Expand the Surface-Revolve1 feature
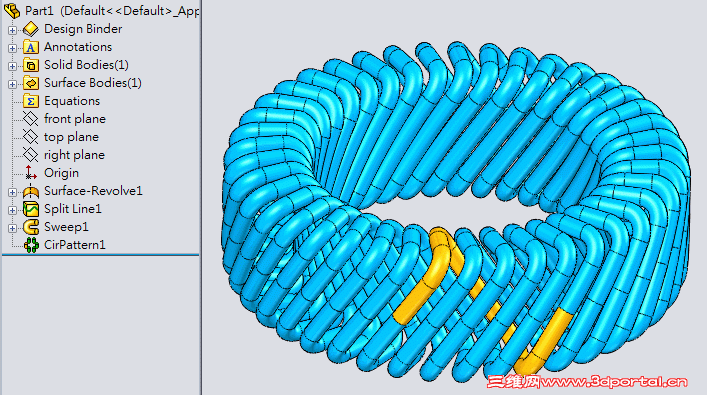707x395 pixels. (x=12, y=193)
